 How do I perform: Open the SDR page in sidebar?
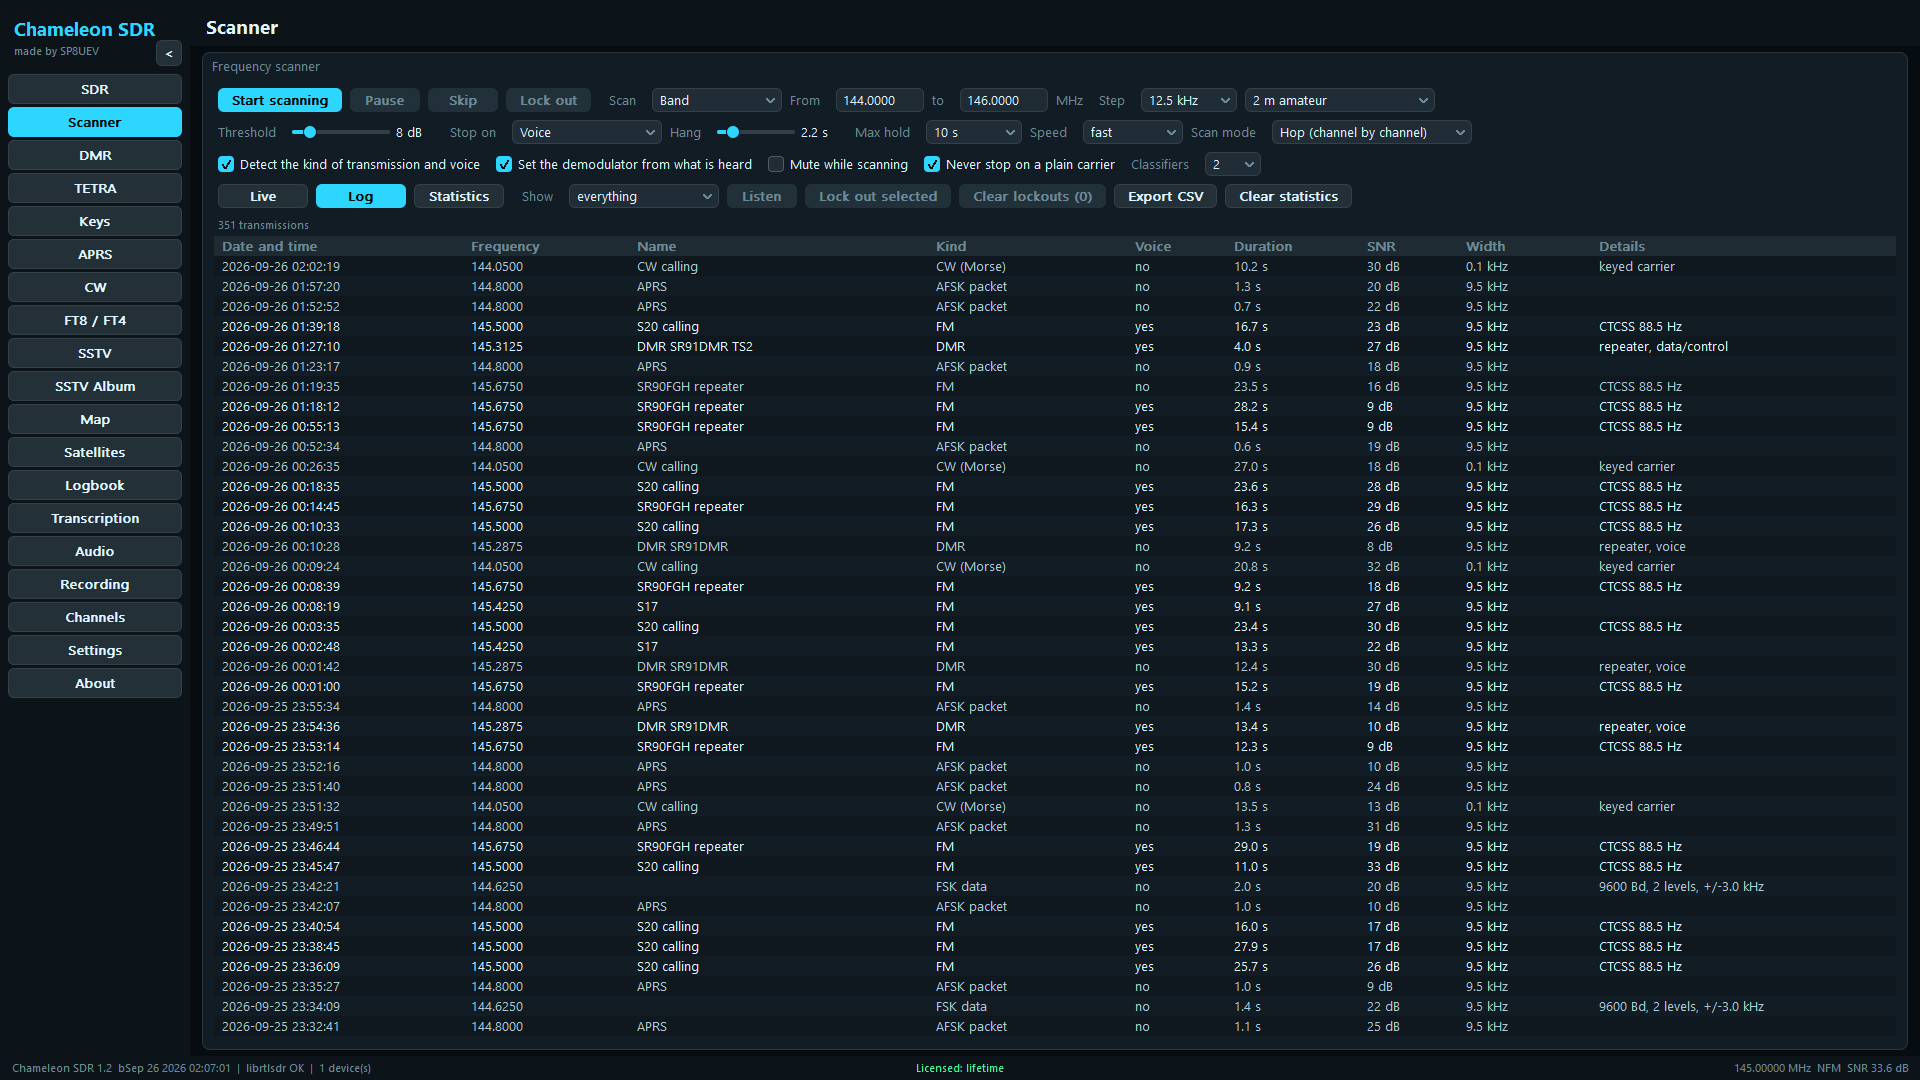coord(95,90)
